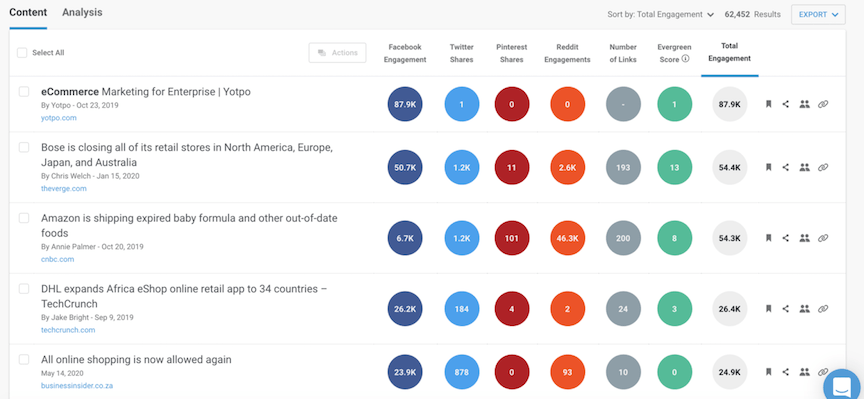The width and height of the screenshot is (864, 399).
Task: Check the Yotpo eCommerce Marketing row checkbox
Action: pyautogui.click(x=24, y=91)
